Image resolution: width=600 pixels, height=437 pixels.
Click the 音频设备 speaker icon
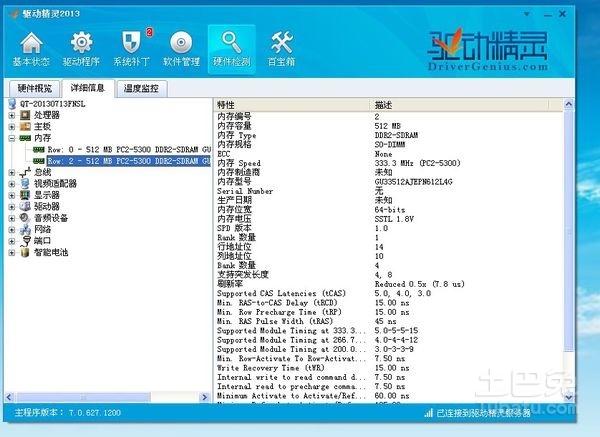pos(25,218)
